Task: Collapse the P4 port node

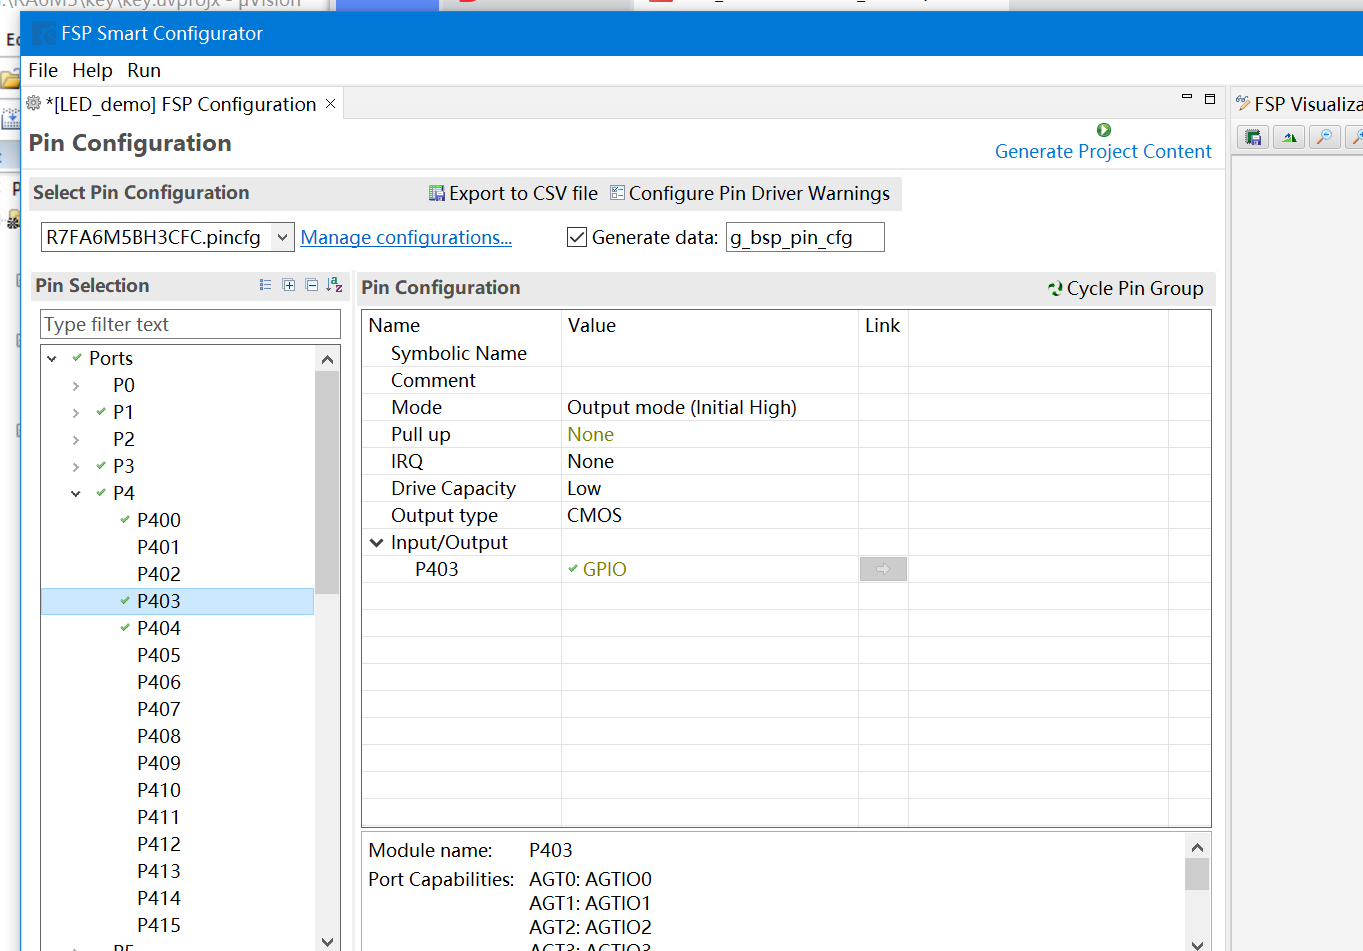Action: 76,493
